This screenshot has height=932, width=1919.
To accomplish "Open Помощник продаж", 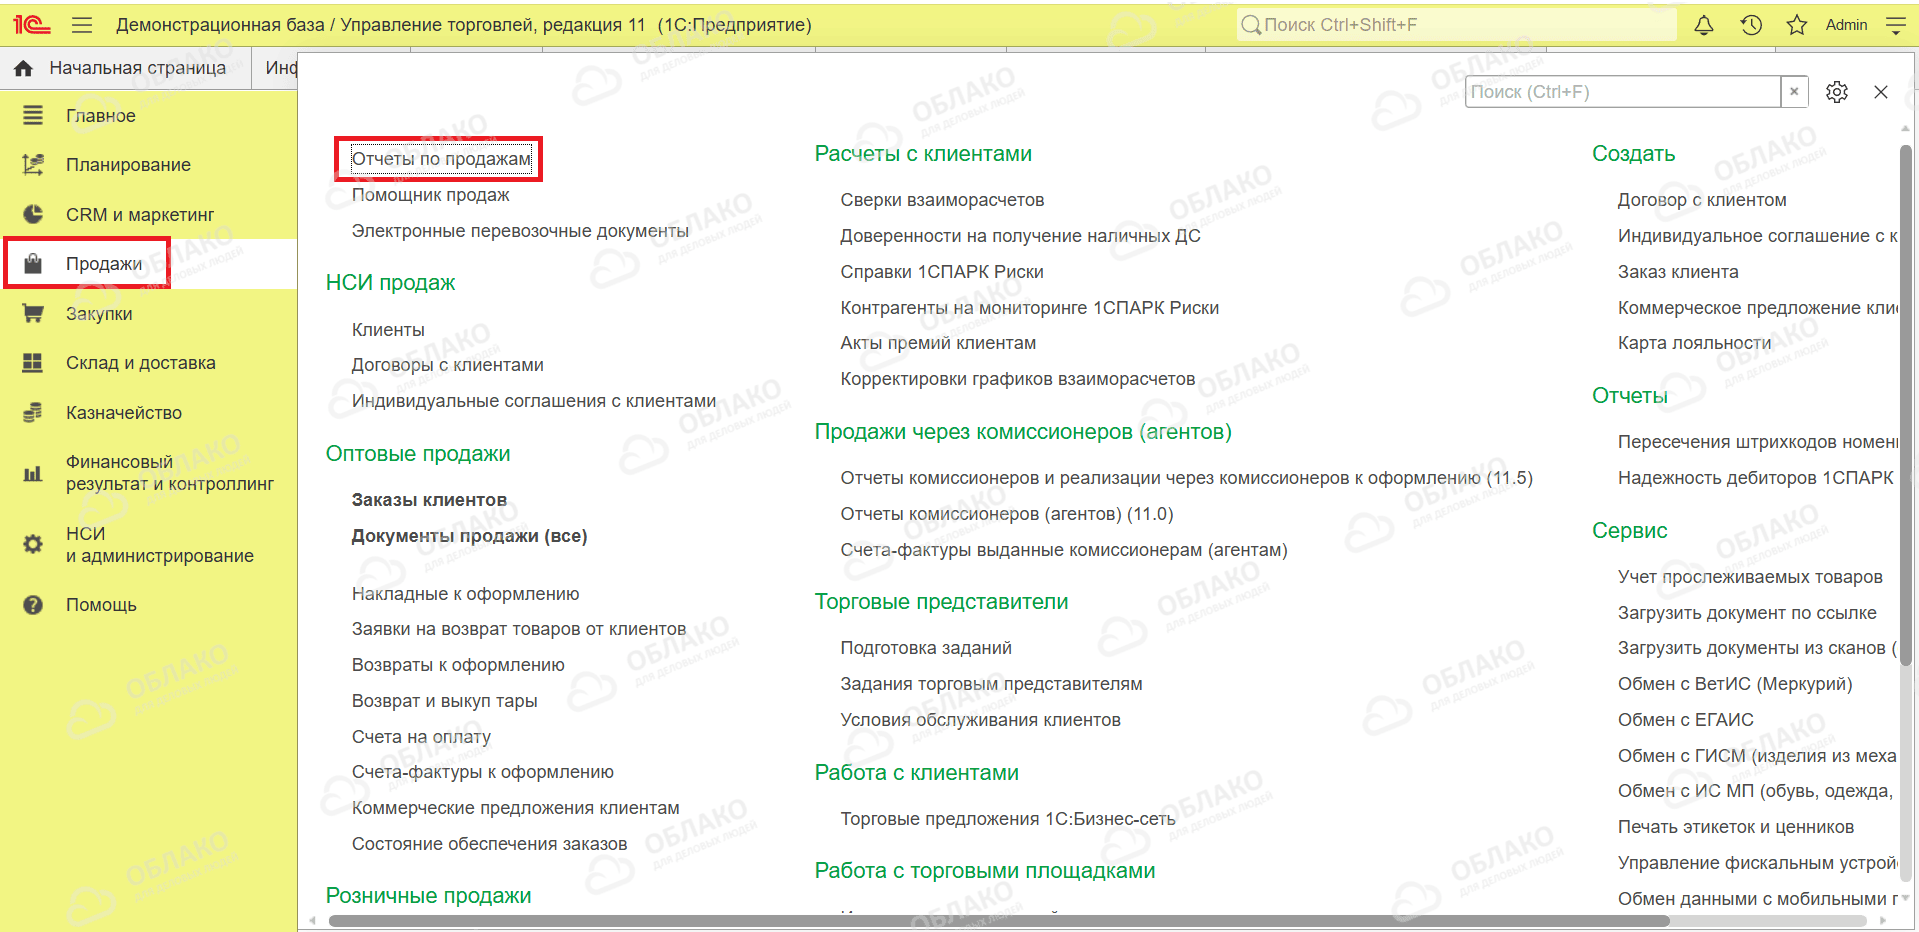I will point(430,195).
